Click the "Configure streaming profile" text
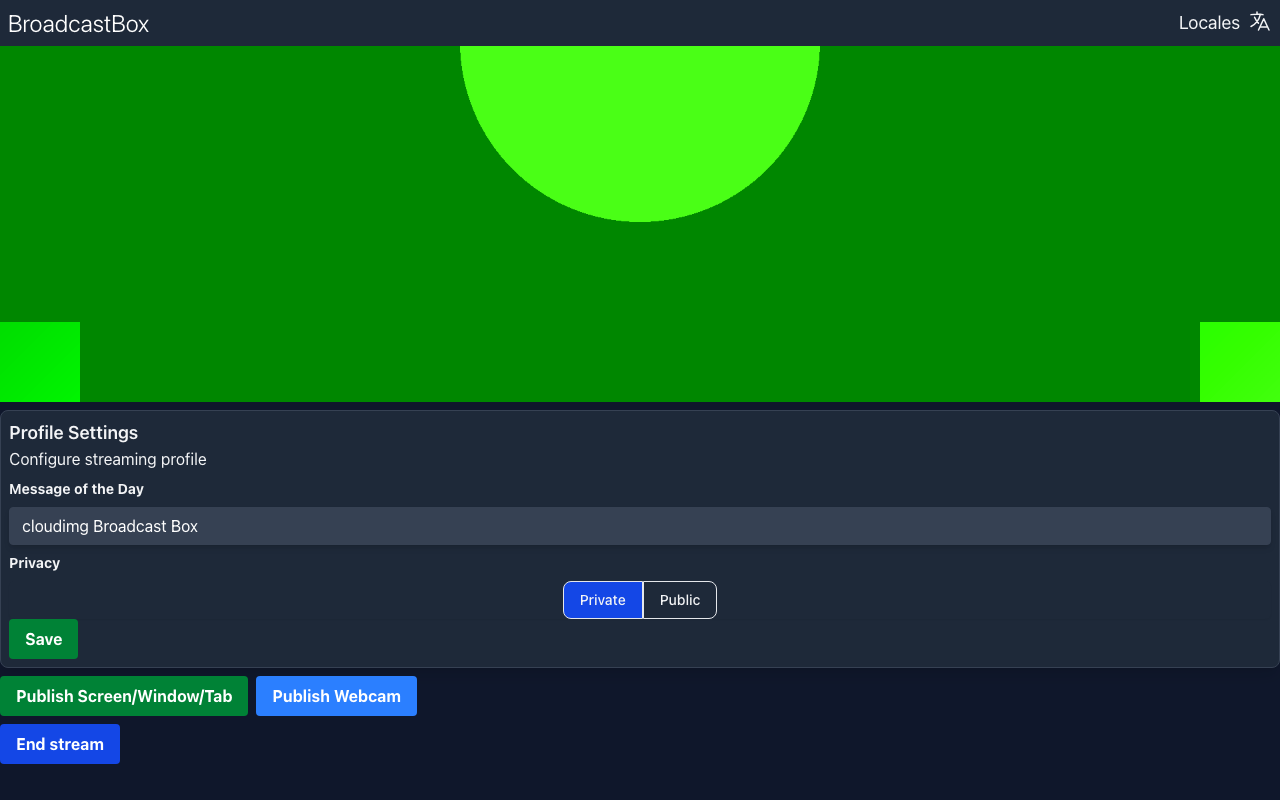The height and width of the screenshot is (800, 1280). tap(108, 459)
